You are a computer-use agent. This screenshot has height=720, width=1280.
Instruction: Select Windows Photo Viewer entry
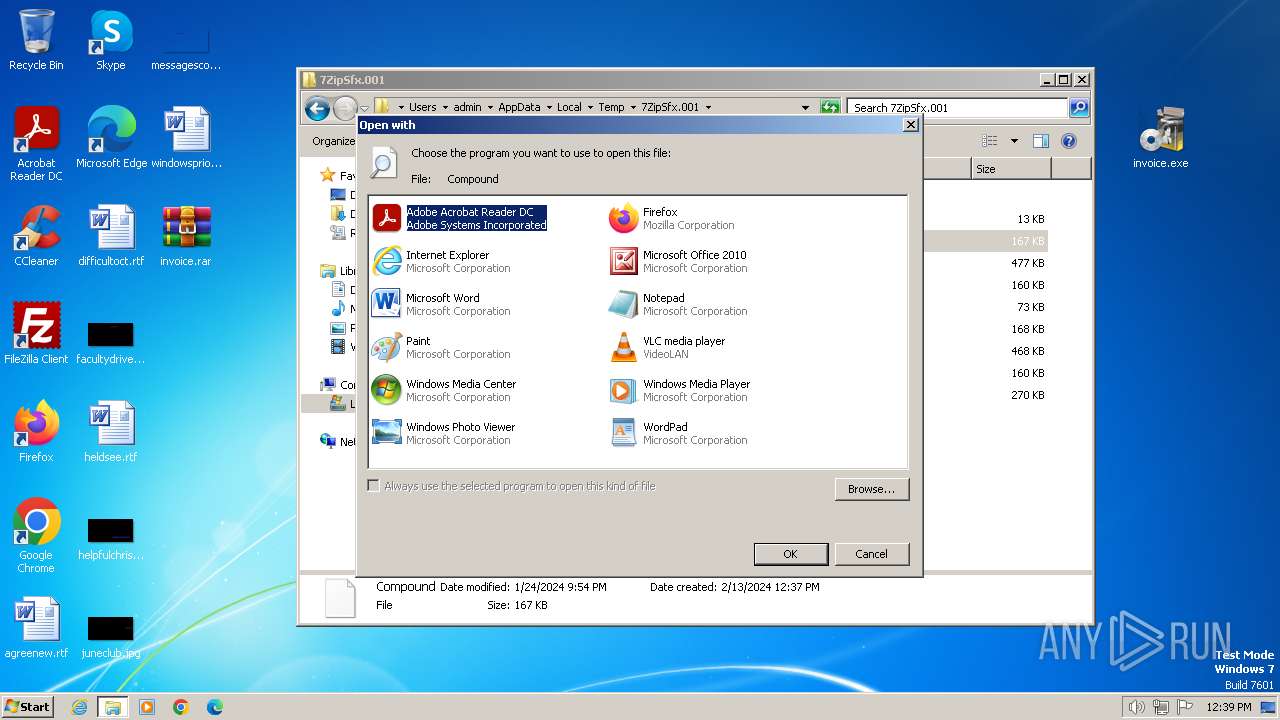coord(443,433)
